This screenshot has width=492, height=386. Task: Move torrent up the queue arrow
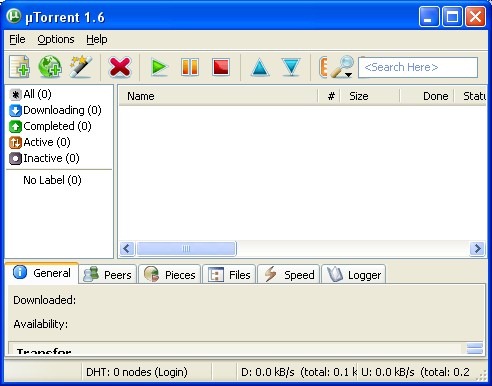pyautogui.click(x=260, y=67)
